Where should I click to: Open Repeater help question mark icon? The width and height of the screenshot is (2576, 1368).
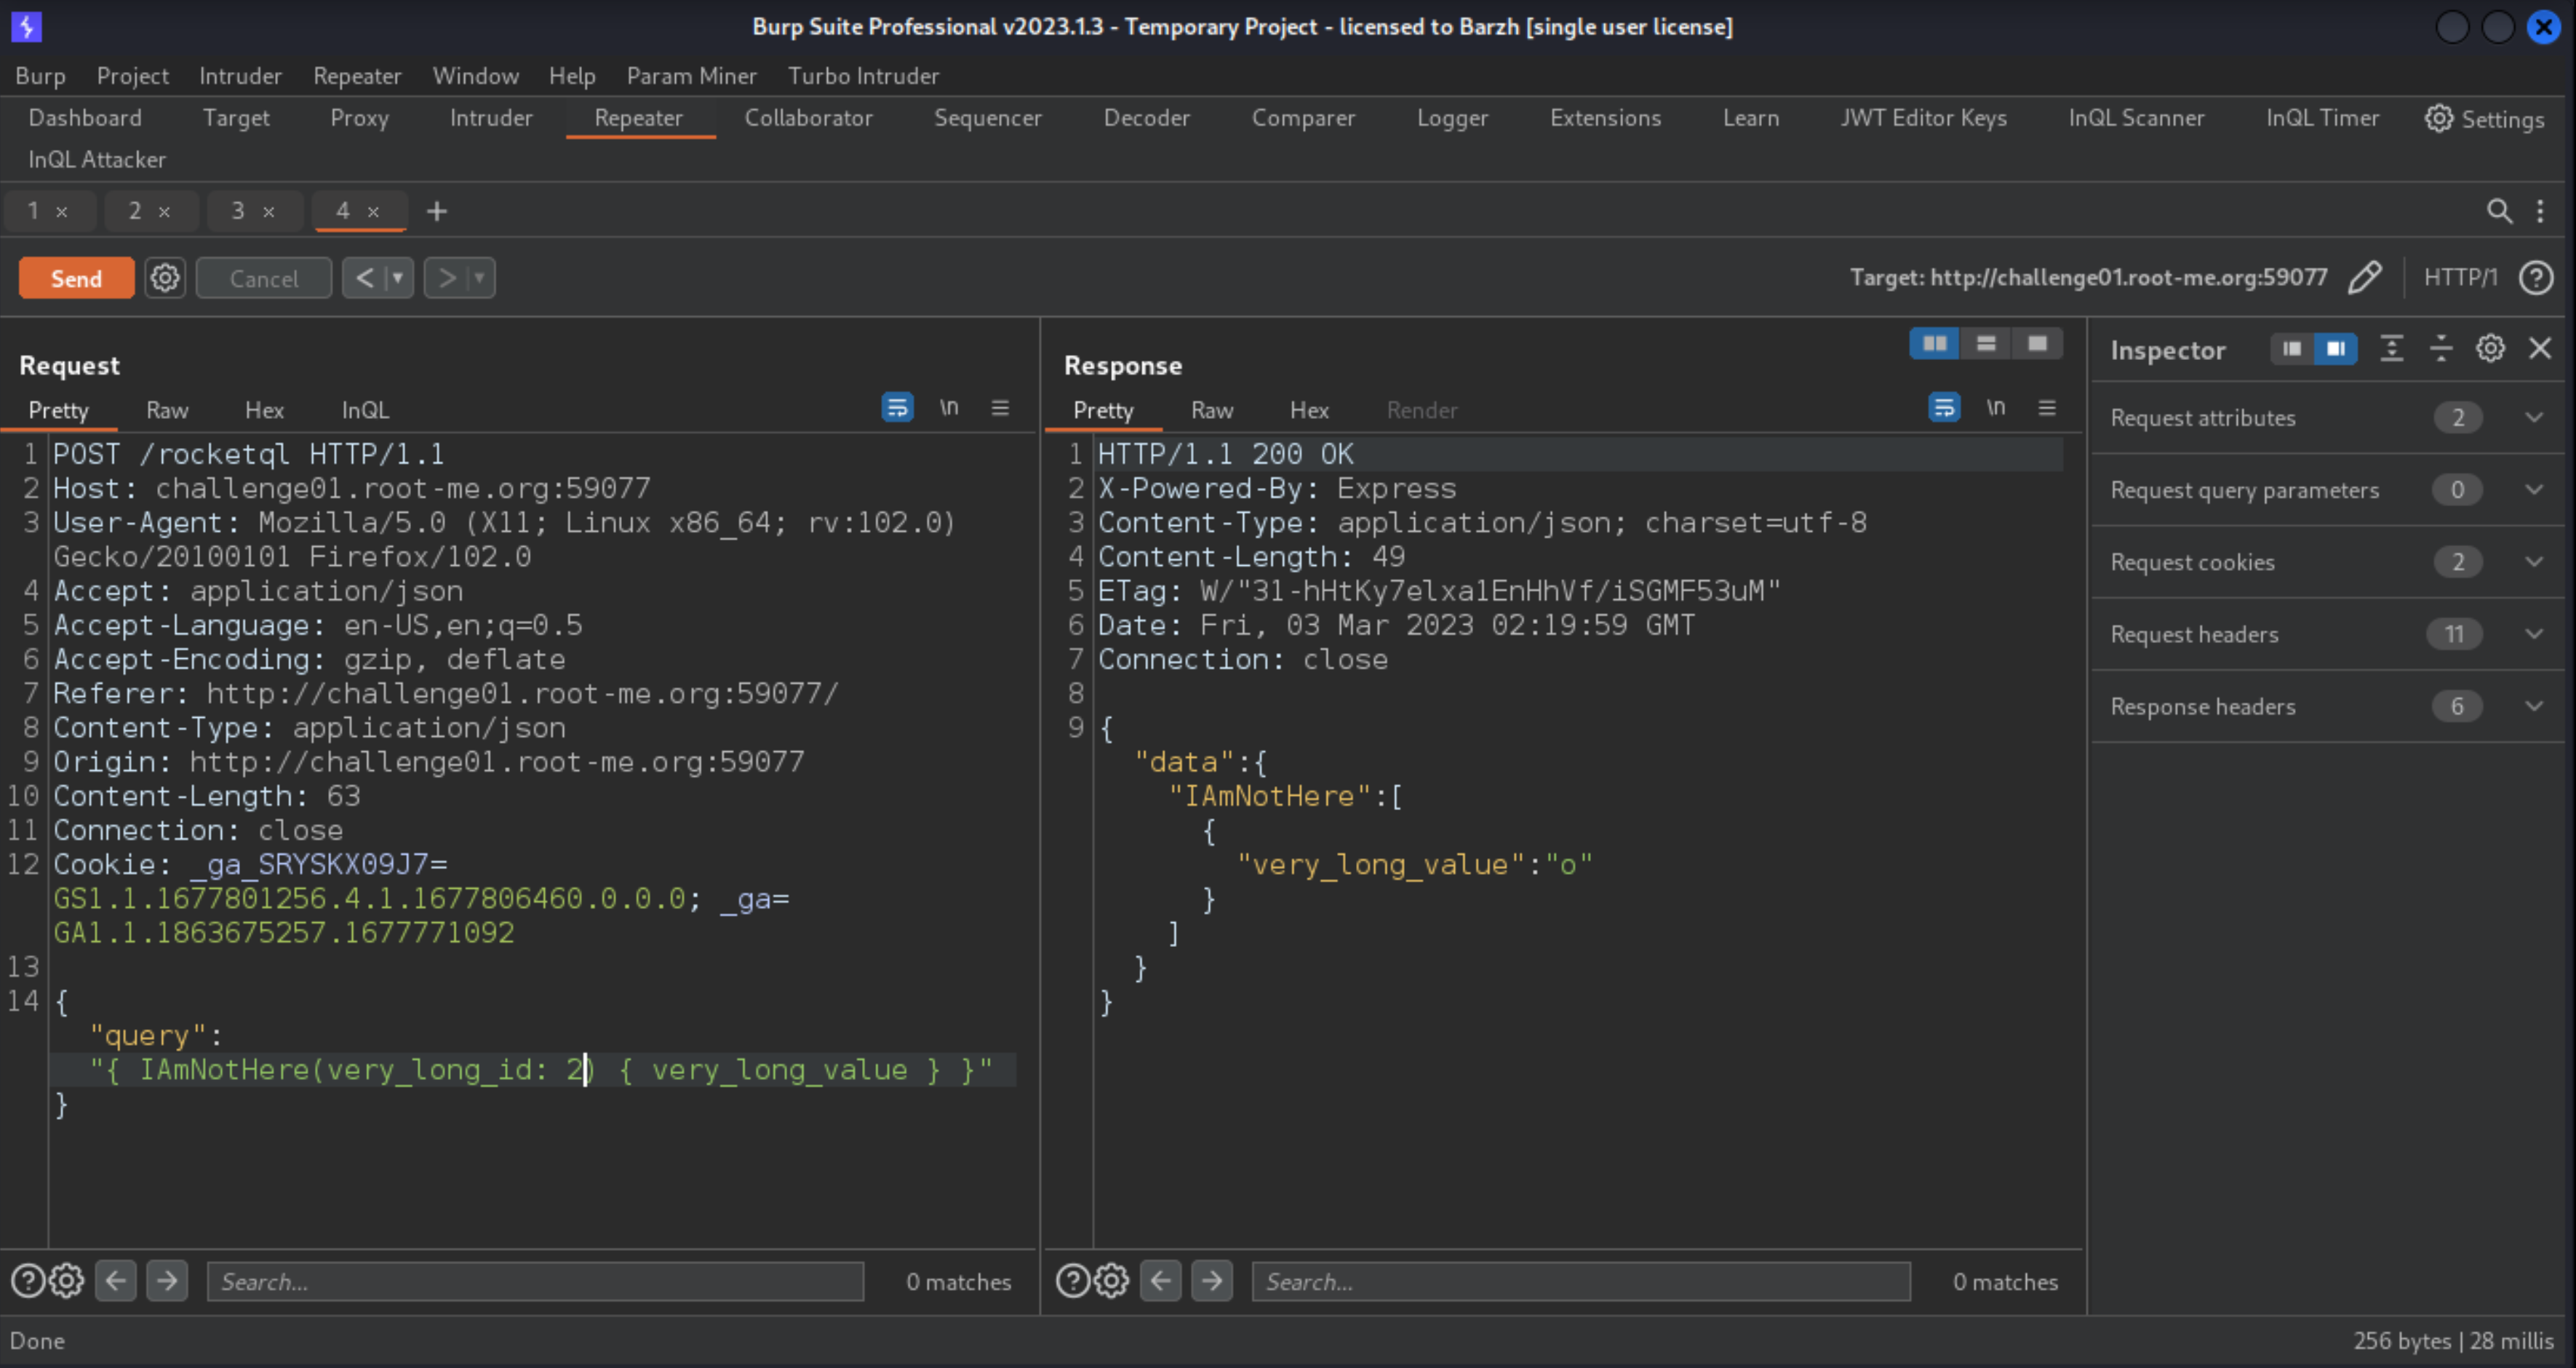(x=2536, y=277)
